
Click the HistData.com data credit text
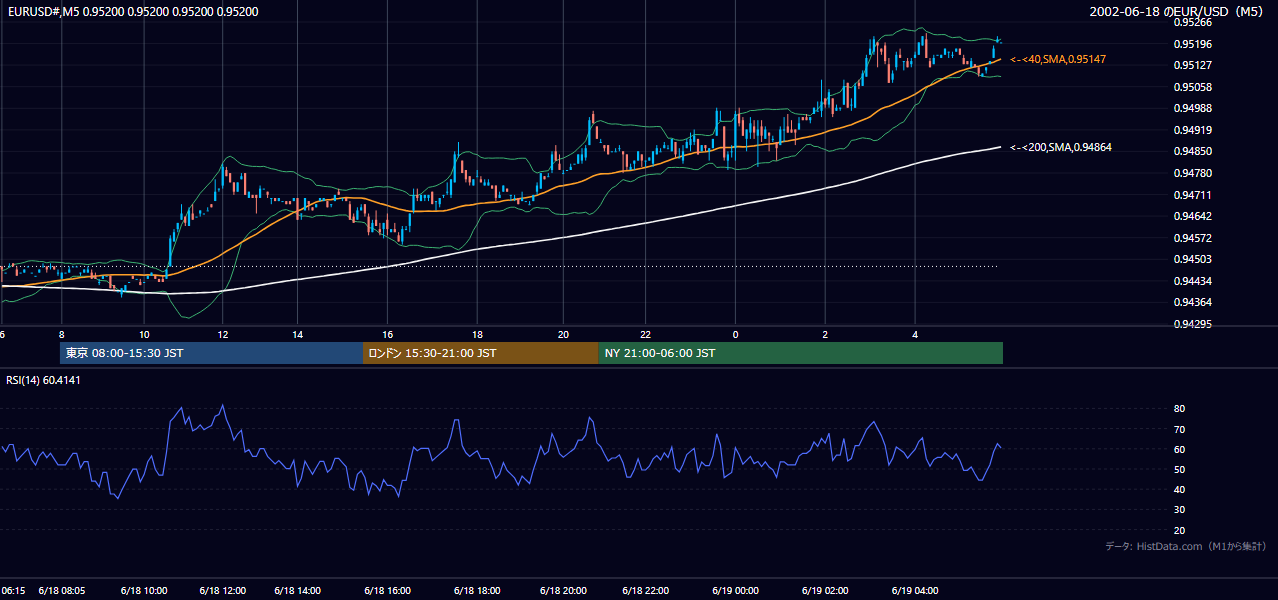pos(1185,546)
